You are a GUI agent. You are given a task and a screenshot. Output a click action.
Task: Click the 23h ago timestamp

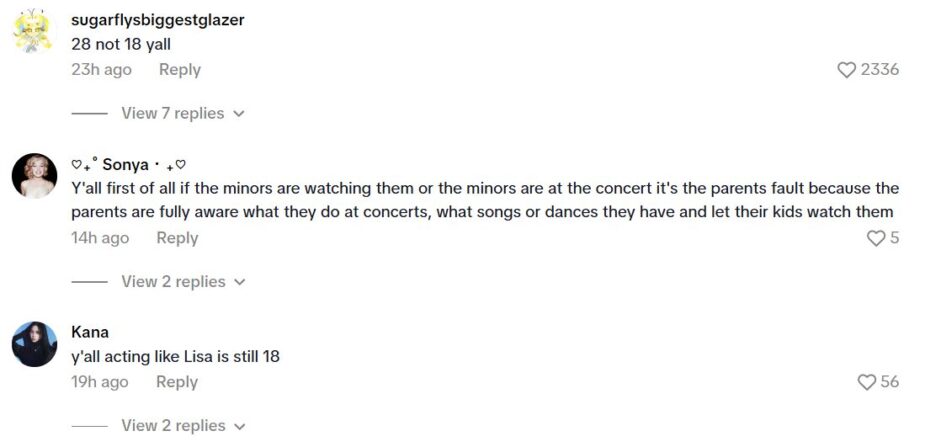point(101,70)
